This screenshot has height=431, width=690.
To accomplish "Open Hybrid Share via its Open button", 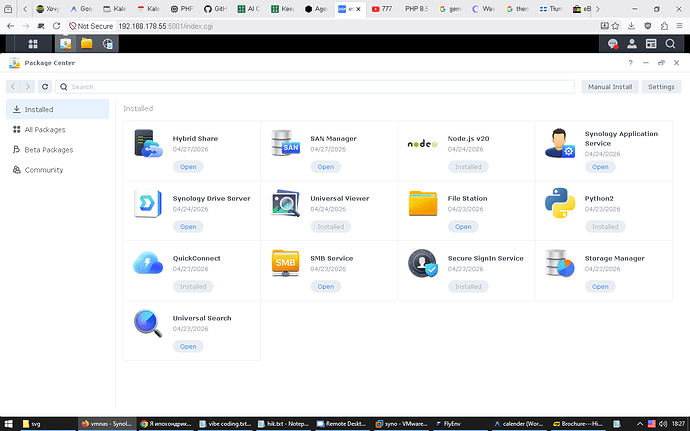I will (x=188, y=167).
